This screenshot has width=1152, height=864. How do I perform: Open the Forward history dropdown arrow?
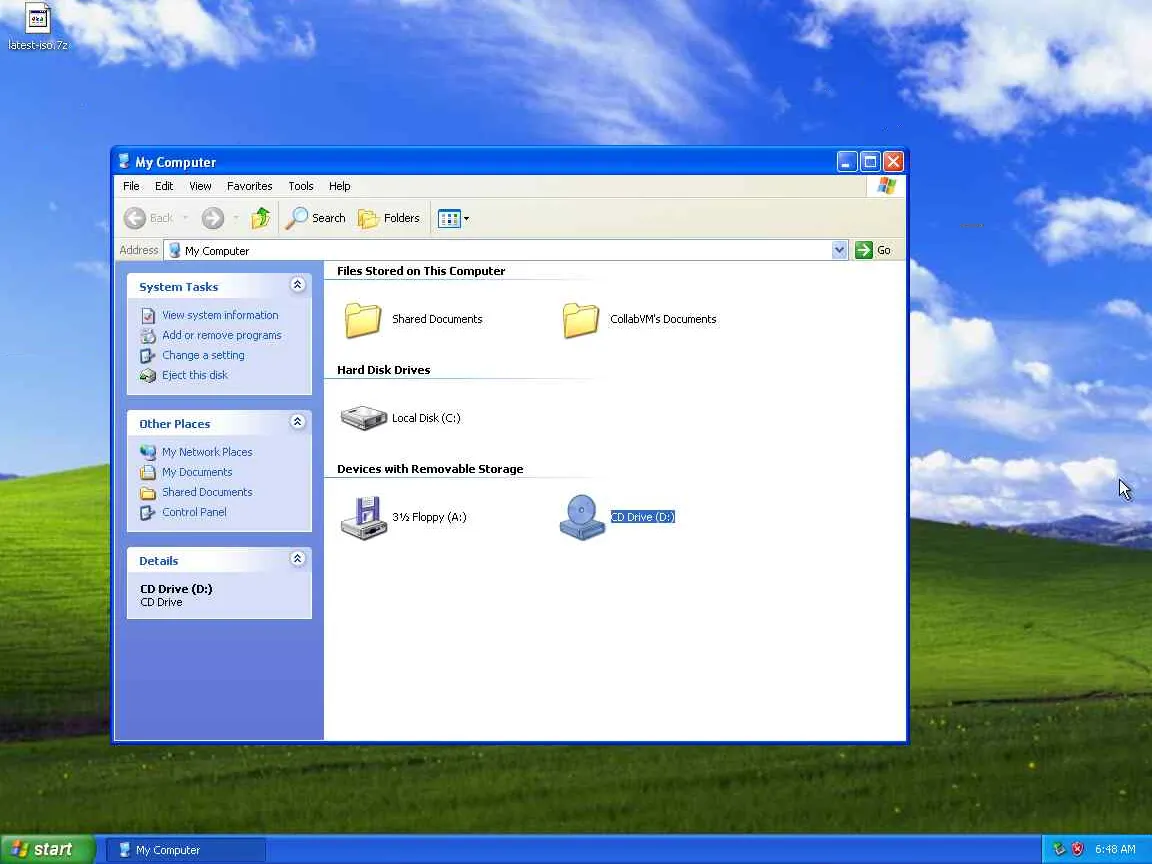(x=236, y=218)
